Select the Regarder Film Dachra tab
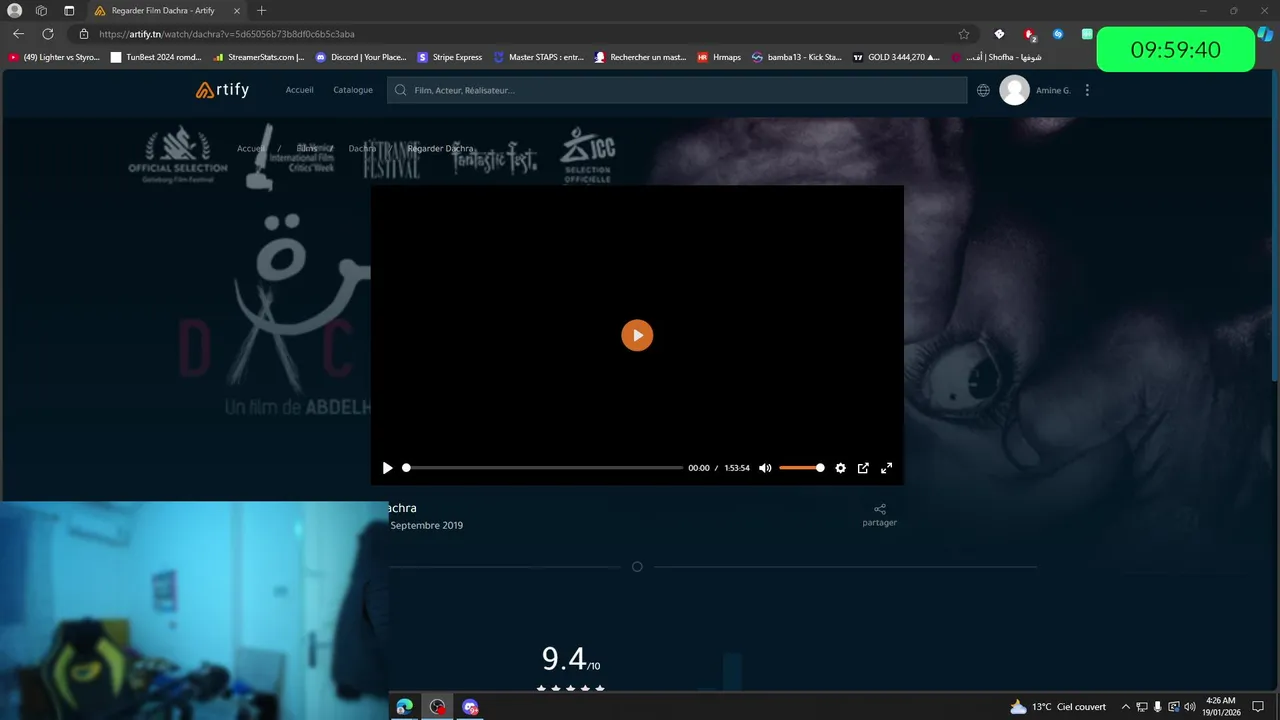This screenshot has width=1280, height=720. click(x=167, y=11)
